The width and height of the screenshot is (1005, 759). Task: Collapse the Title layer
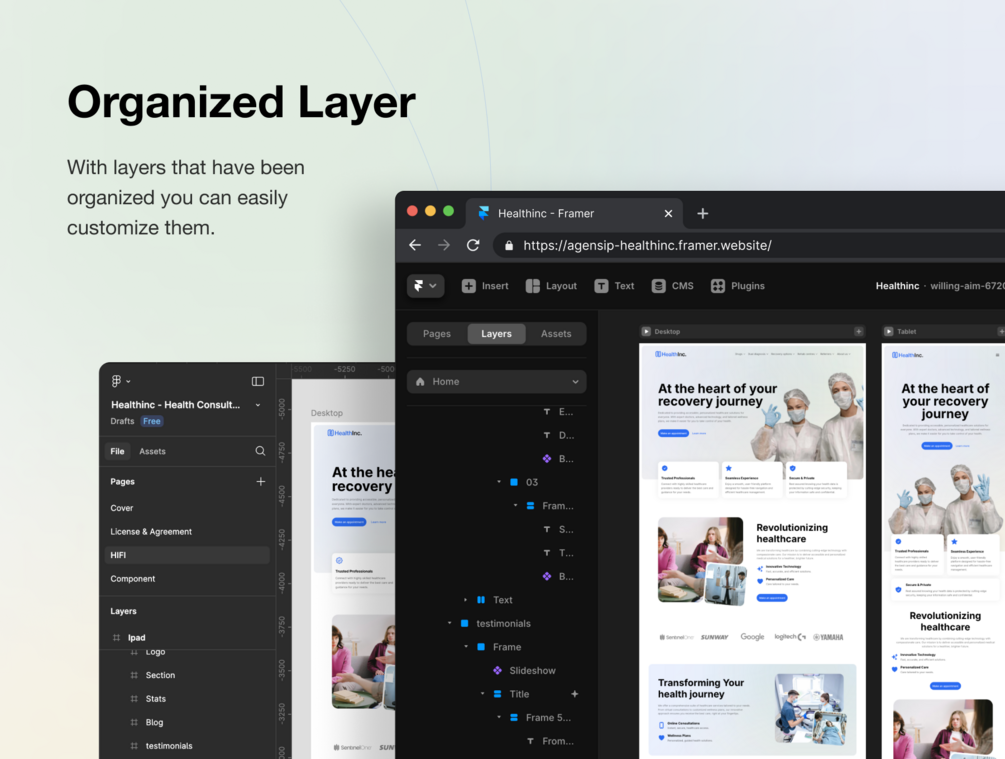coord(483,694)
